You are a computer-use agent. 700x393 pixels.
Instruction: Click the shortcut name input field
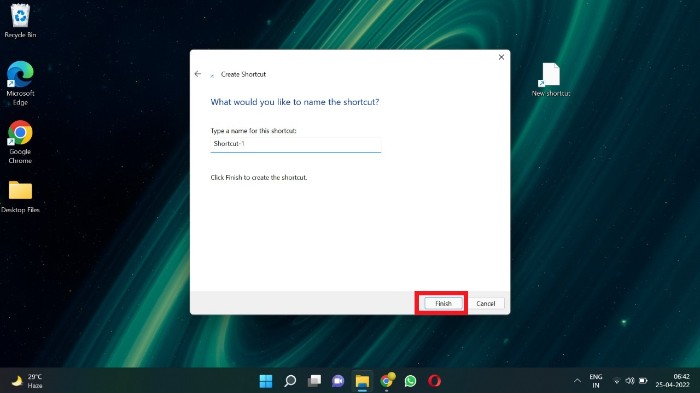(x=296, y=144)
